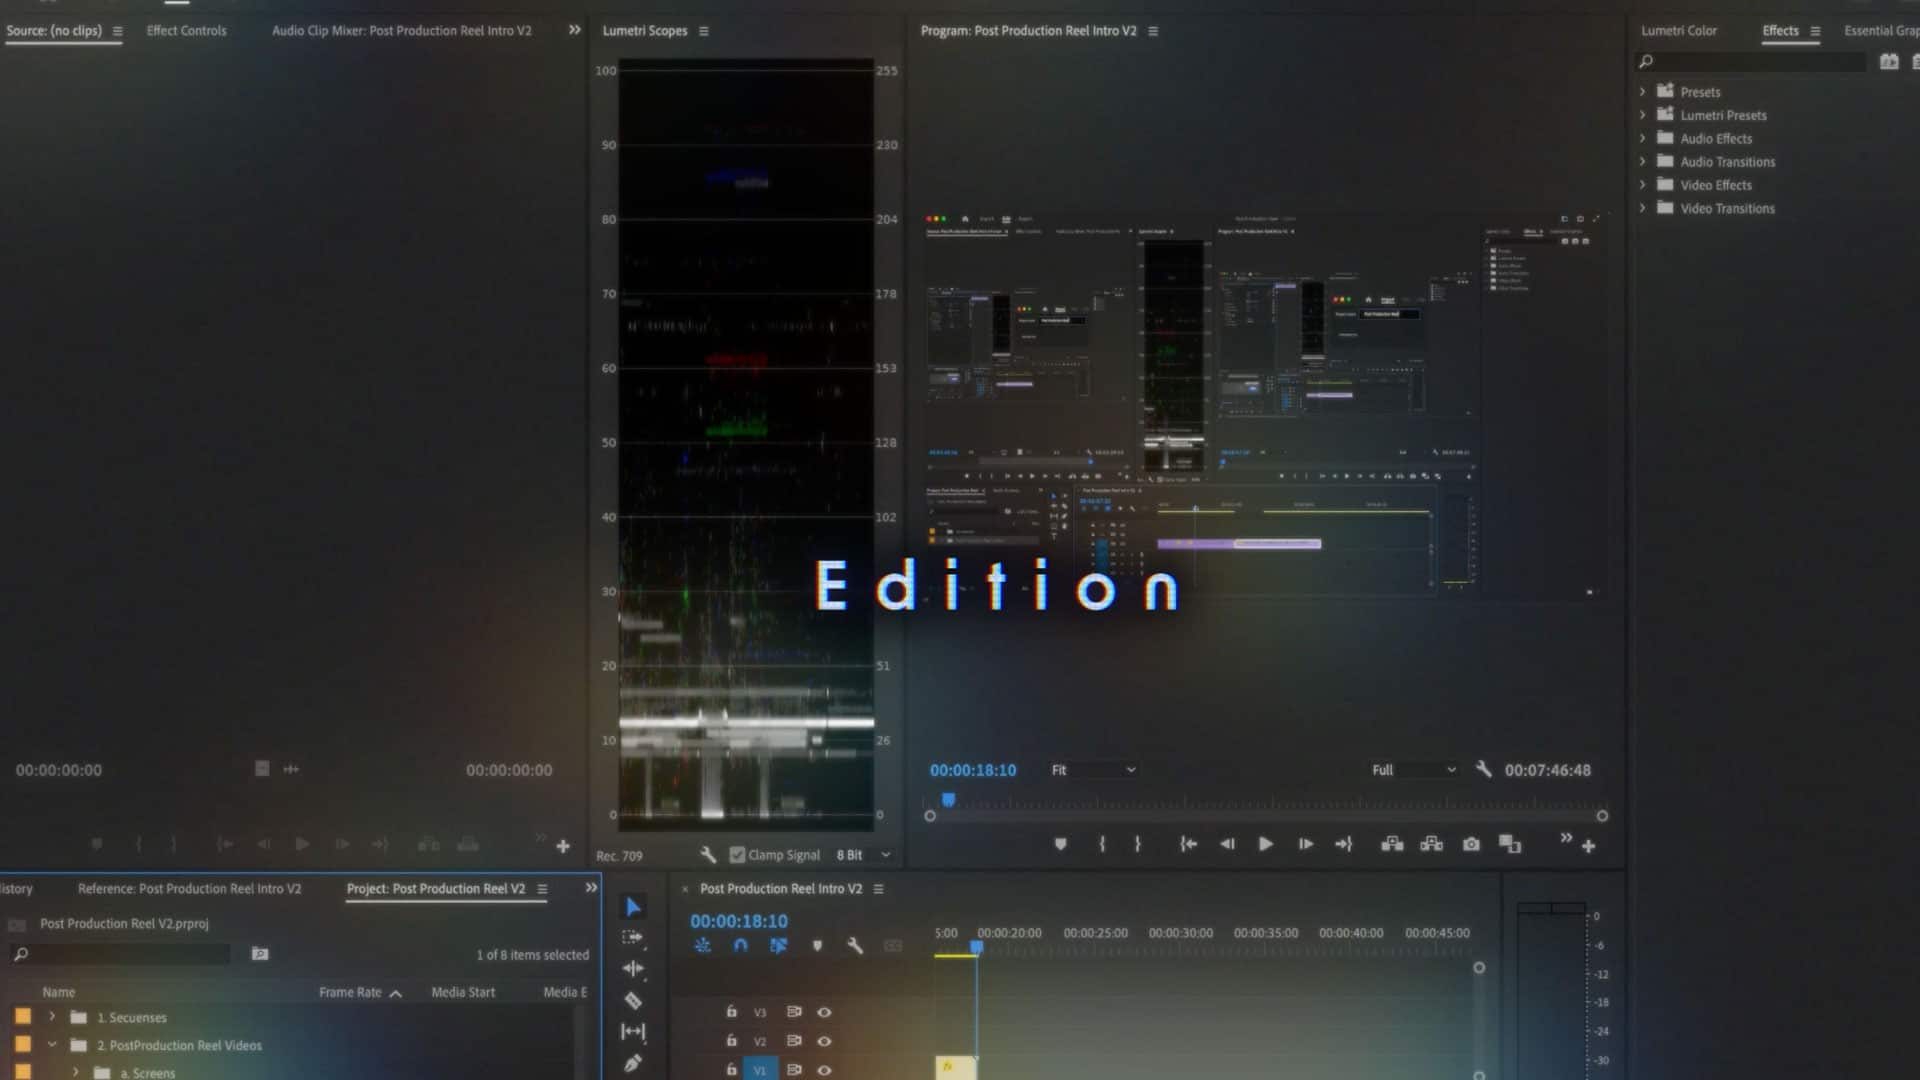Open the Full playback resolution dropdown
The height and width of the screenshot is (1080, 1920).
(x=1413, y=770)
